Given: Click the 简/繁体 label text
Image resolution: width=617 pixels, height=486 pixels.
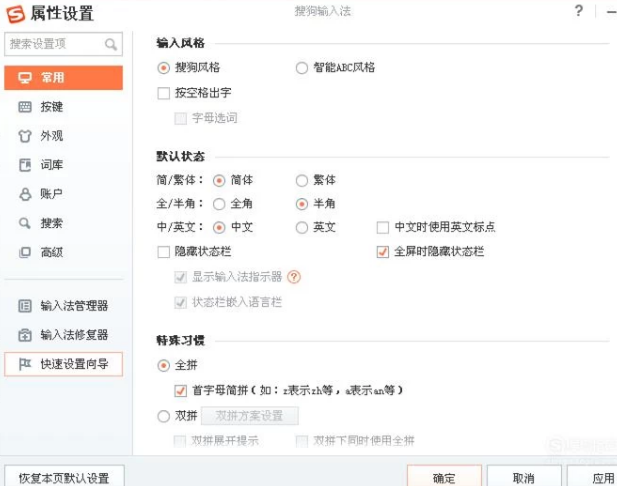Looking at the screenshot, I should coord(180,180).
